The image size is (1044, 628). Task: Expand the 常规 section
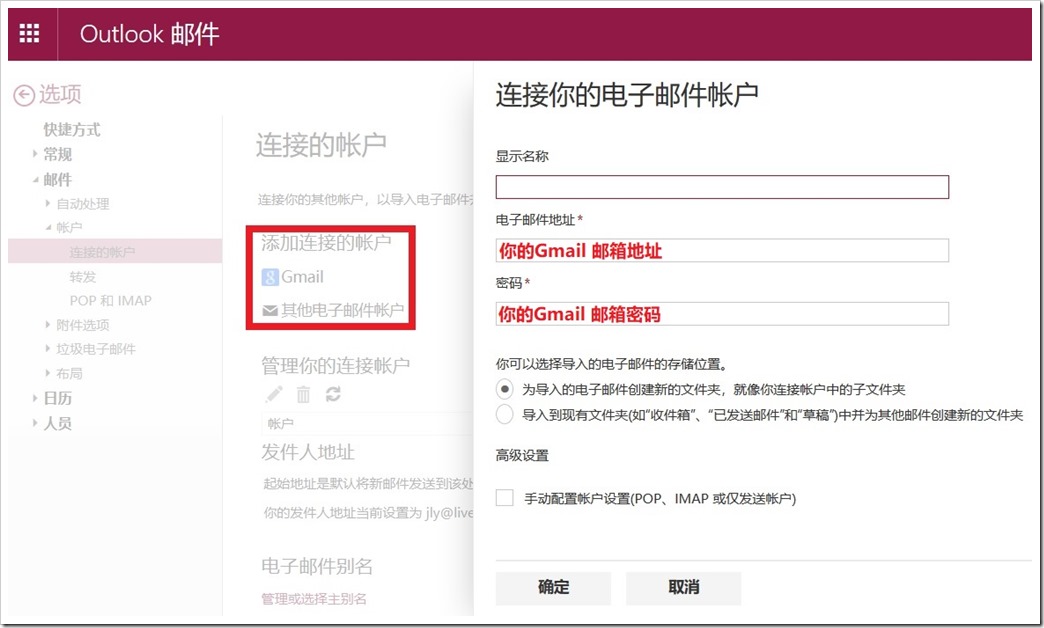point(35,154)
